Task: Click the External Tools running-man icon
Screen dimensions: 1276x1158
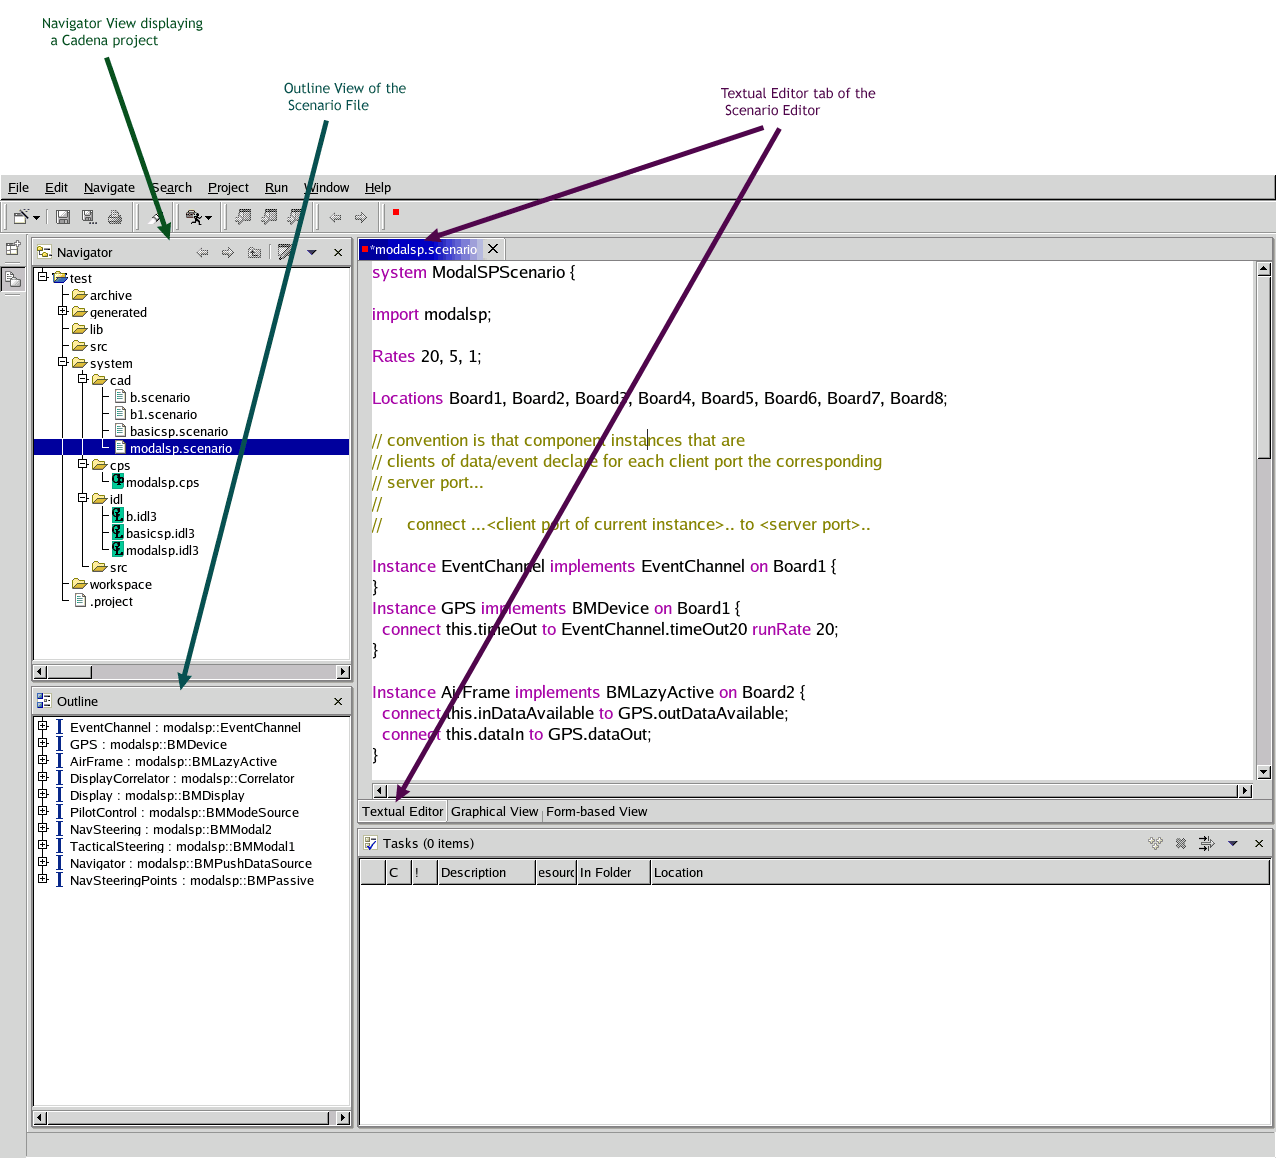Action: click(194, 217)
